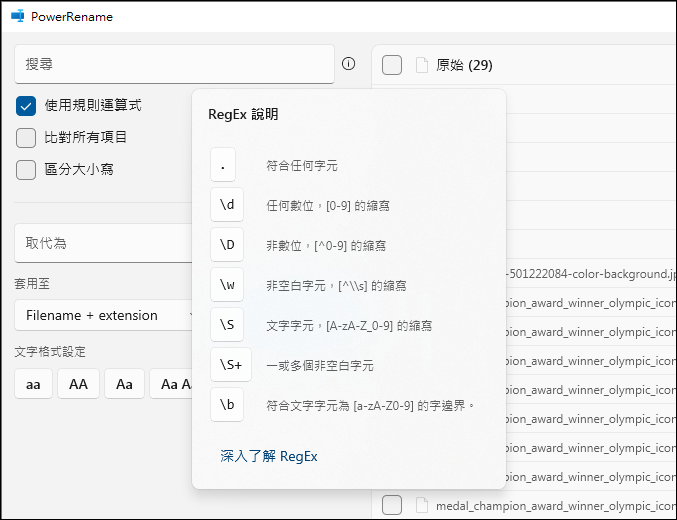The height and width of the screenshot is (520, 677).
Task: Click the 套用至 label
Action: [x=32, y=284]
